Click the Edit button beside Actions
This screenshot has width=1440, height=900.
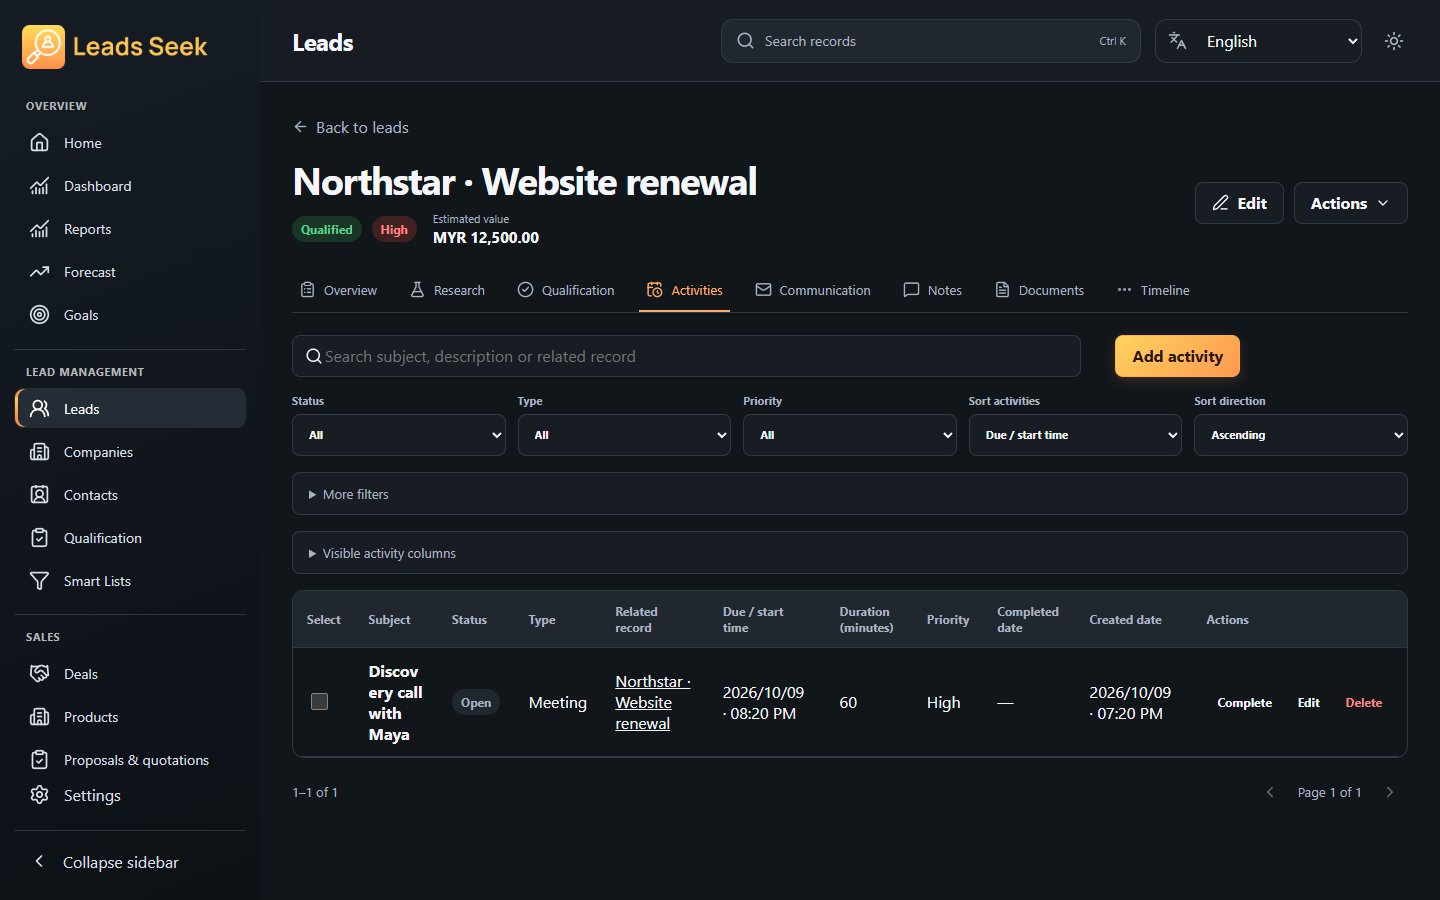[1239, 203]
